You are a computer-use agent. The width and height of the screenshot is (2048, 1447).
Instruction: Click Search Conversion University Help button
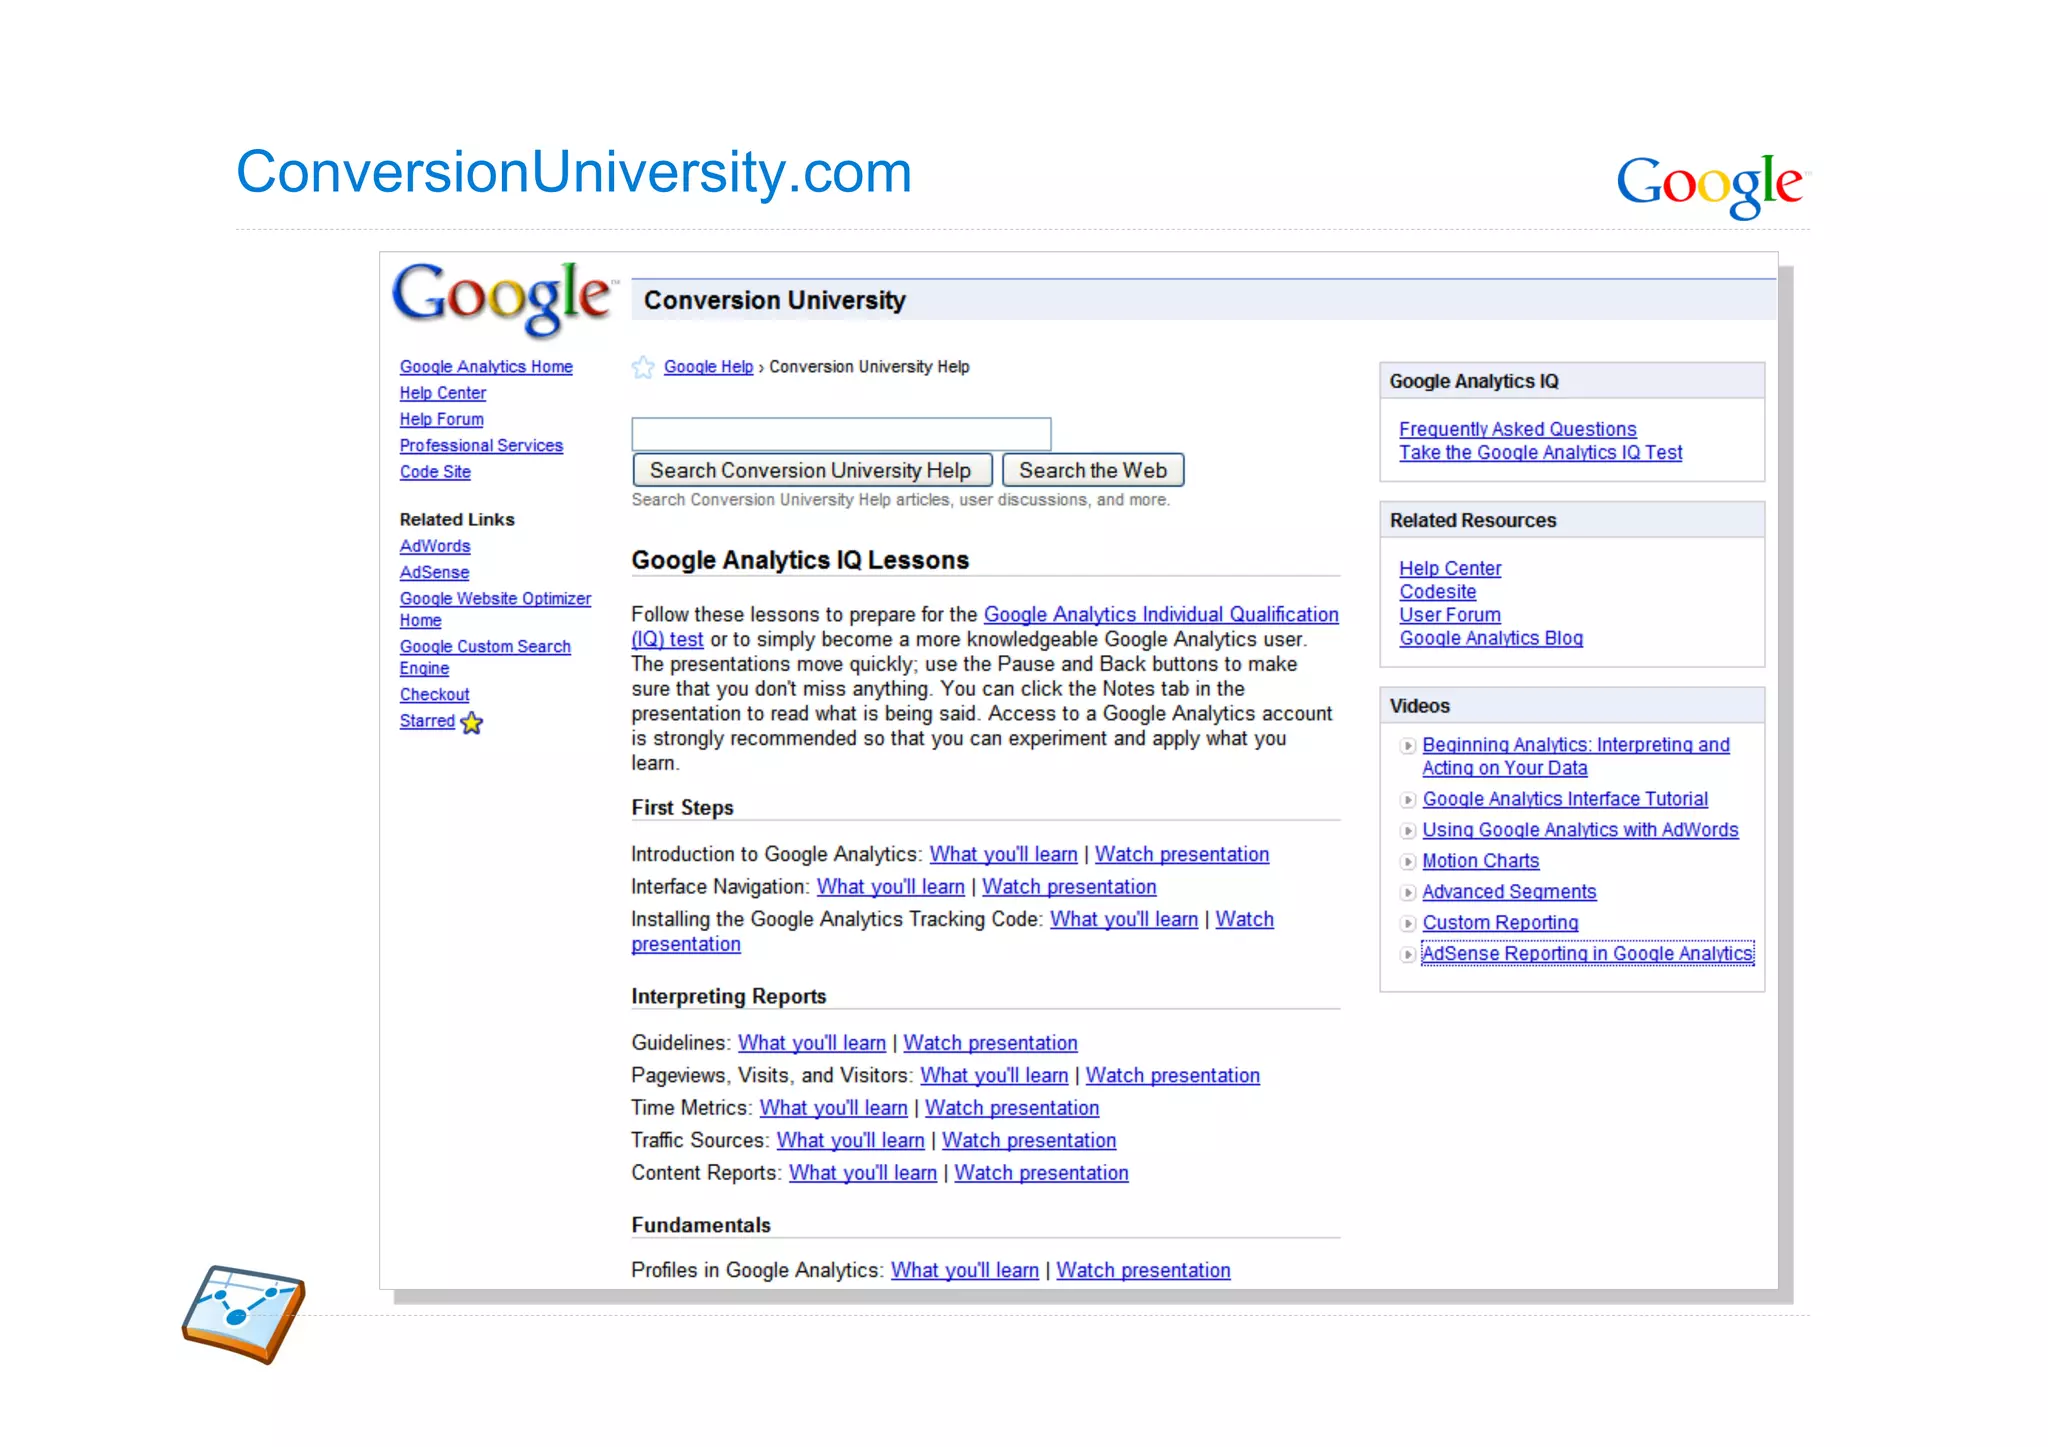coord(812,470)
